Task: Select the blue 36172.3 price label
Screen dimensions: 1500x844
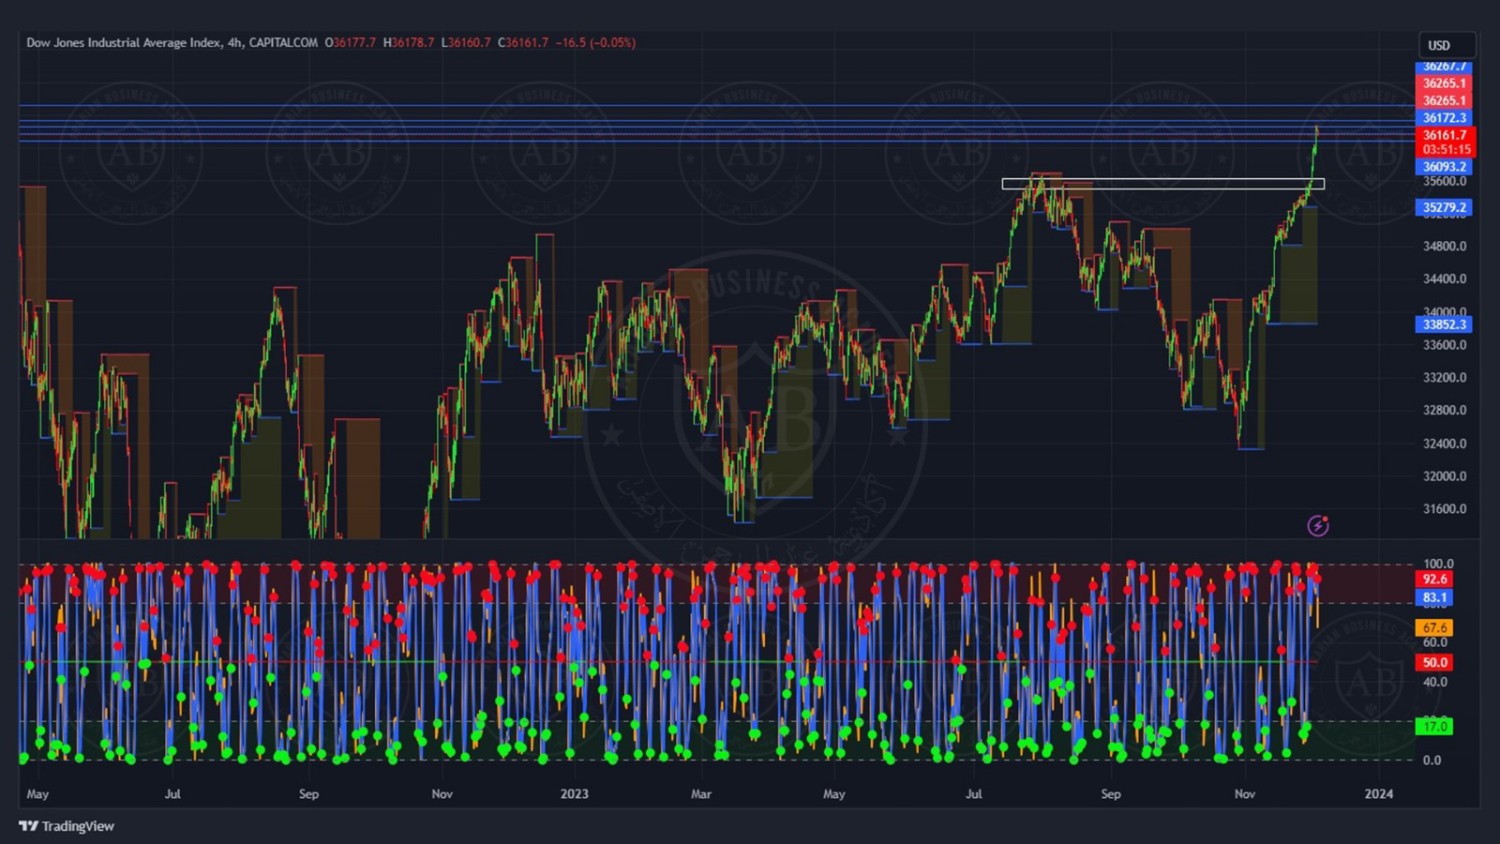Action: (1444, 118)
